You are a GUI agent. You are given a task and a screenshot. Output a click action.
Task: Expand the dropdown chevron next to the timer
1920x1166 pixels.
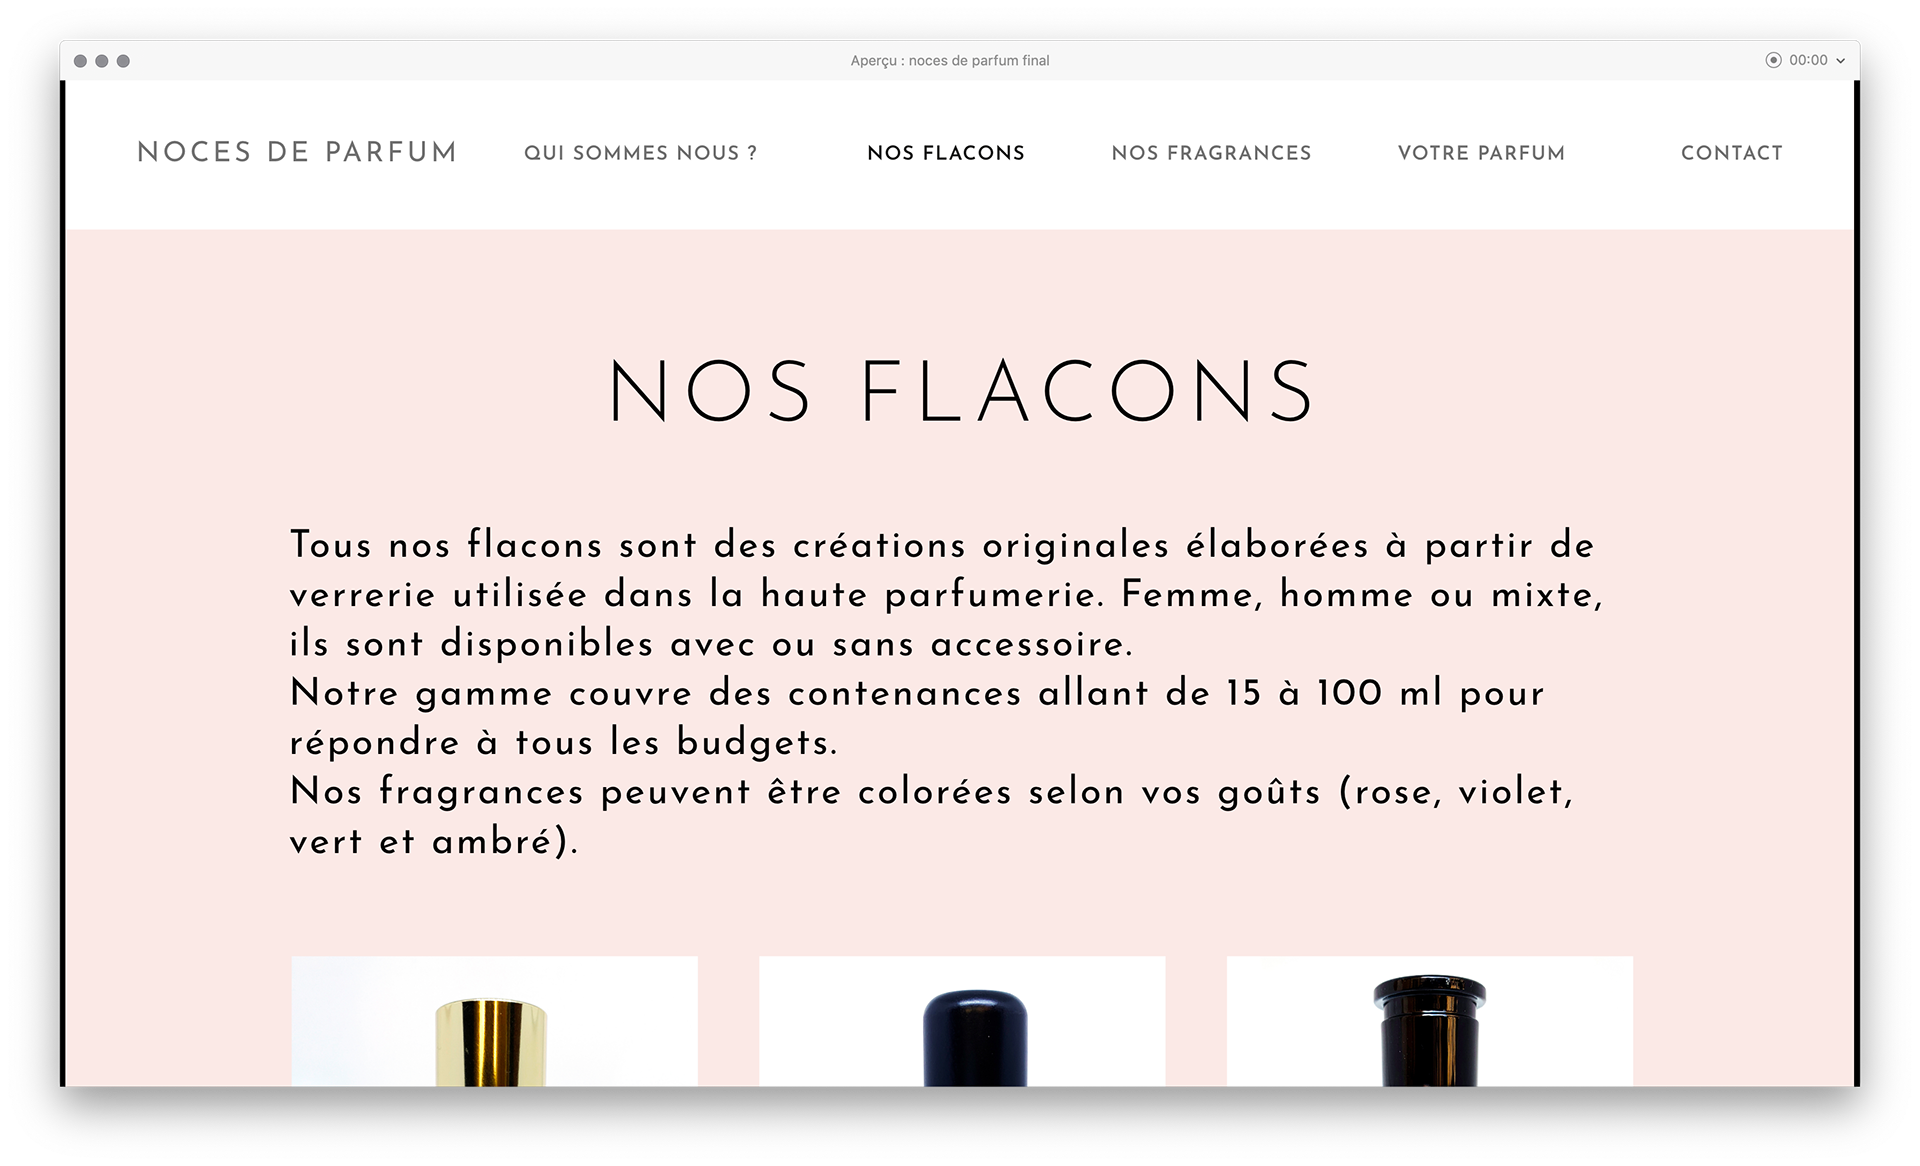1840,61
